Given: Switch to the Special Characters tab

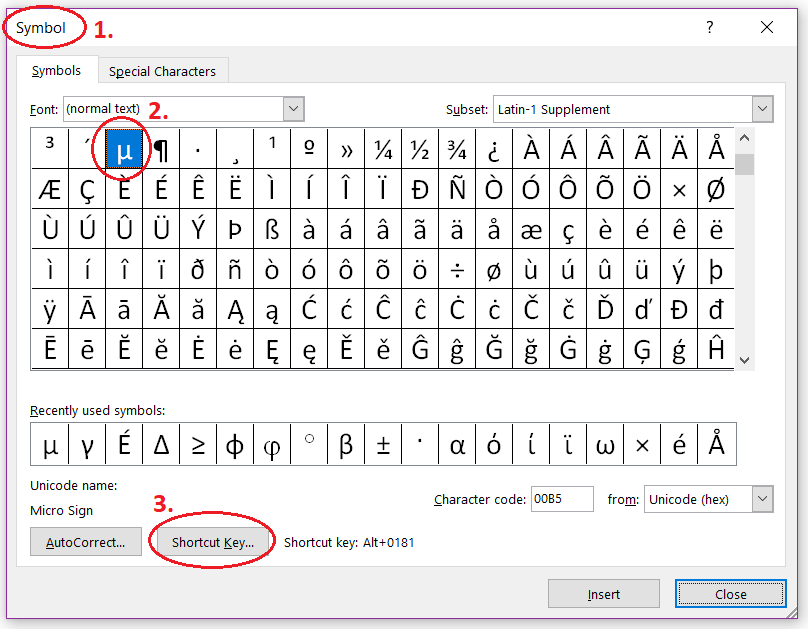Looking at the screenshot, I should coord(162,71).
